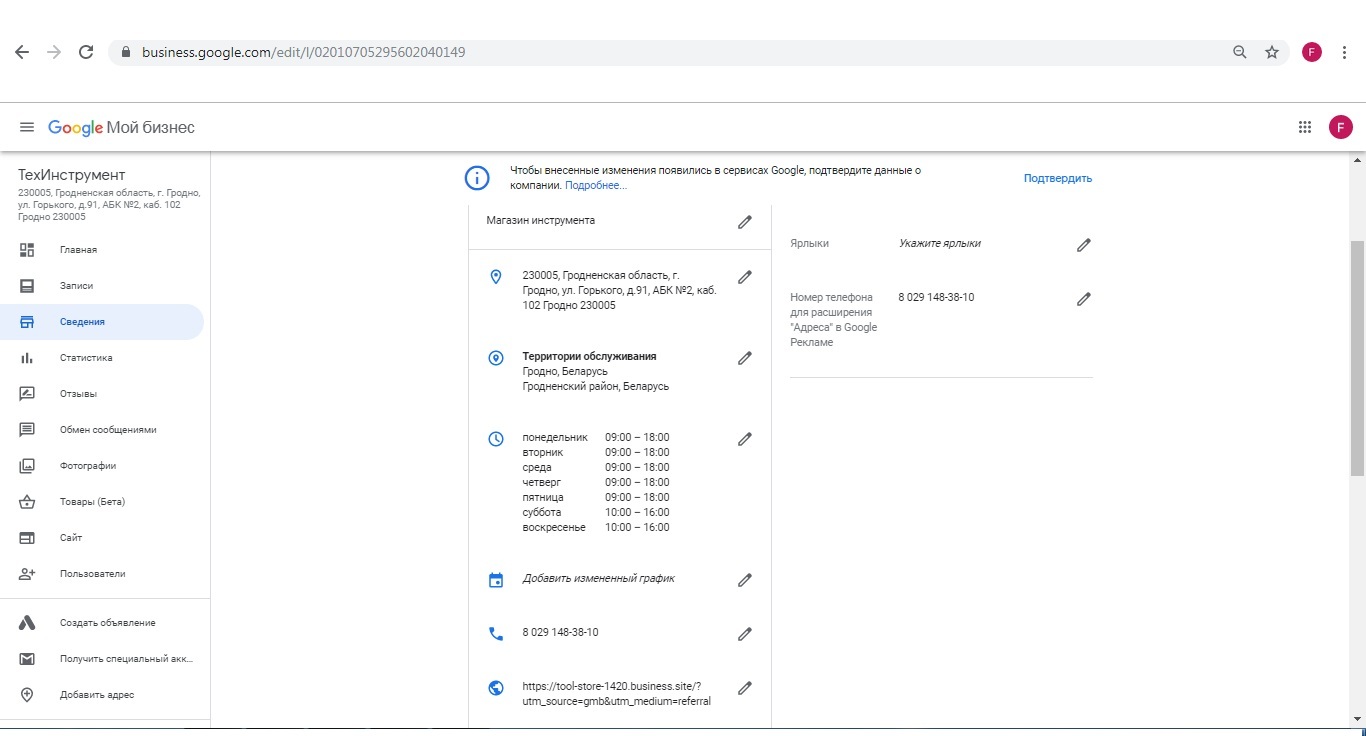Open Создать объявление in sidebar
This screenshot has height=736, width=1366.
tap(102, 623)
